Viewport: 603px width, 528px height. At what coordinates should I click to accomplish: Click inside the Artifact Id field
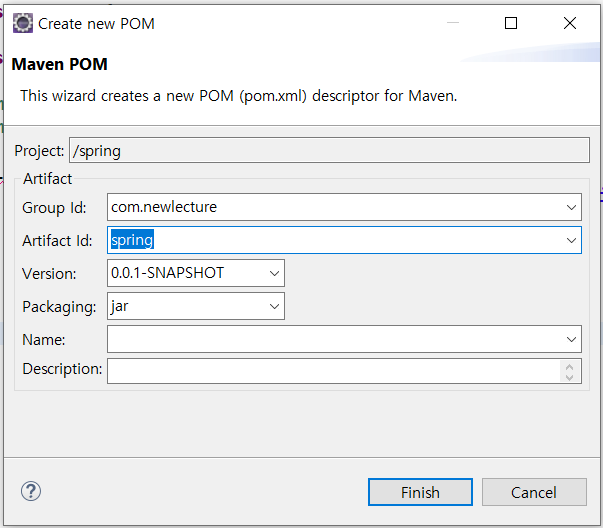coord(335,240)
